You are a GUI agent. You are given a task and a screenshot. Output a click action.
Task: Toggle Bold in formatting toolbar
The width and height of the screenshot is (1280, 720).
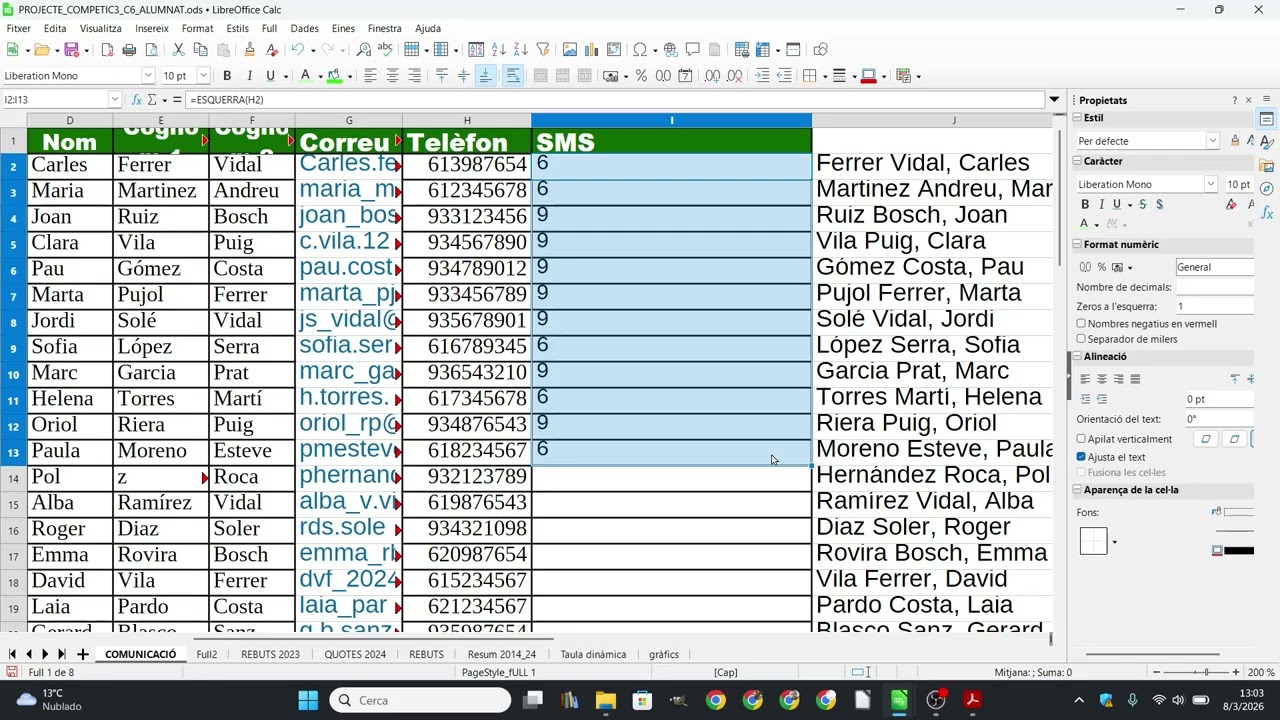(227, 76)
